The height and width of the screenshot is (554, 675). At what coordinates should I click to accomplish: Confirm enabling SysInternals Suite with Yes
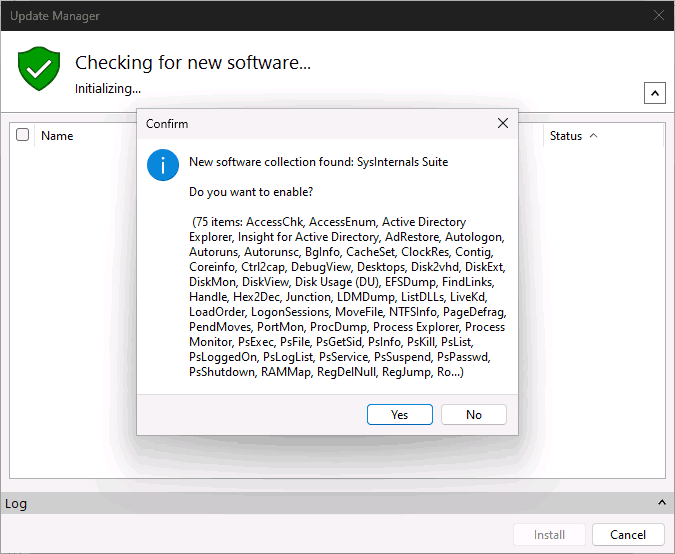click(399, 415)
